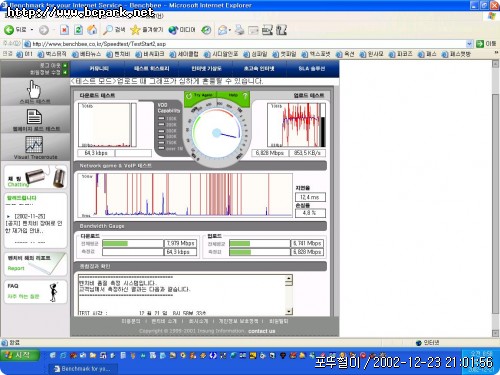Viewport: 500px width, 375px height.
Task: Open the 인터넷 기상도 navigation tab
Action: point(206,69)
